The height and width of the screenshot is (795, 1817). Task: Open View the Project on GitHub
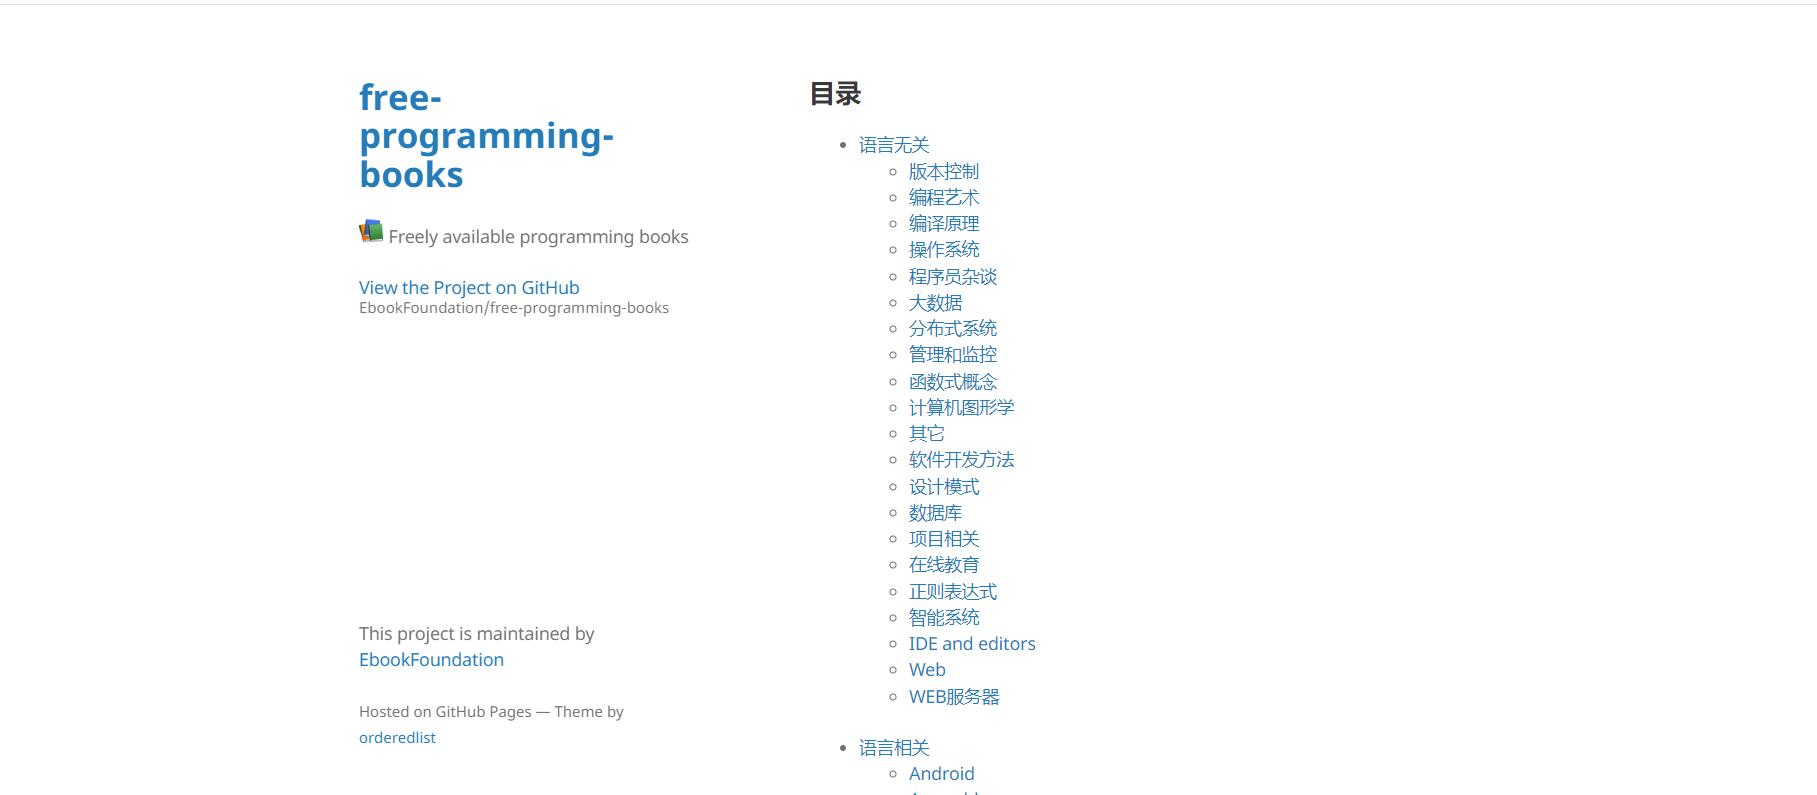click(x=469, y=287)
